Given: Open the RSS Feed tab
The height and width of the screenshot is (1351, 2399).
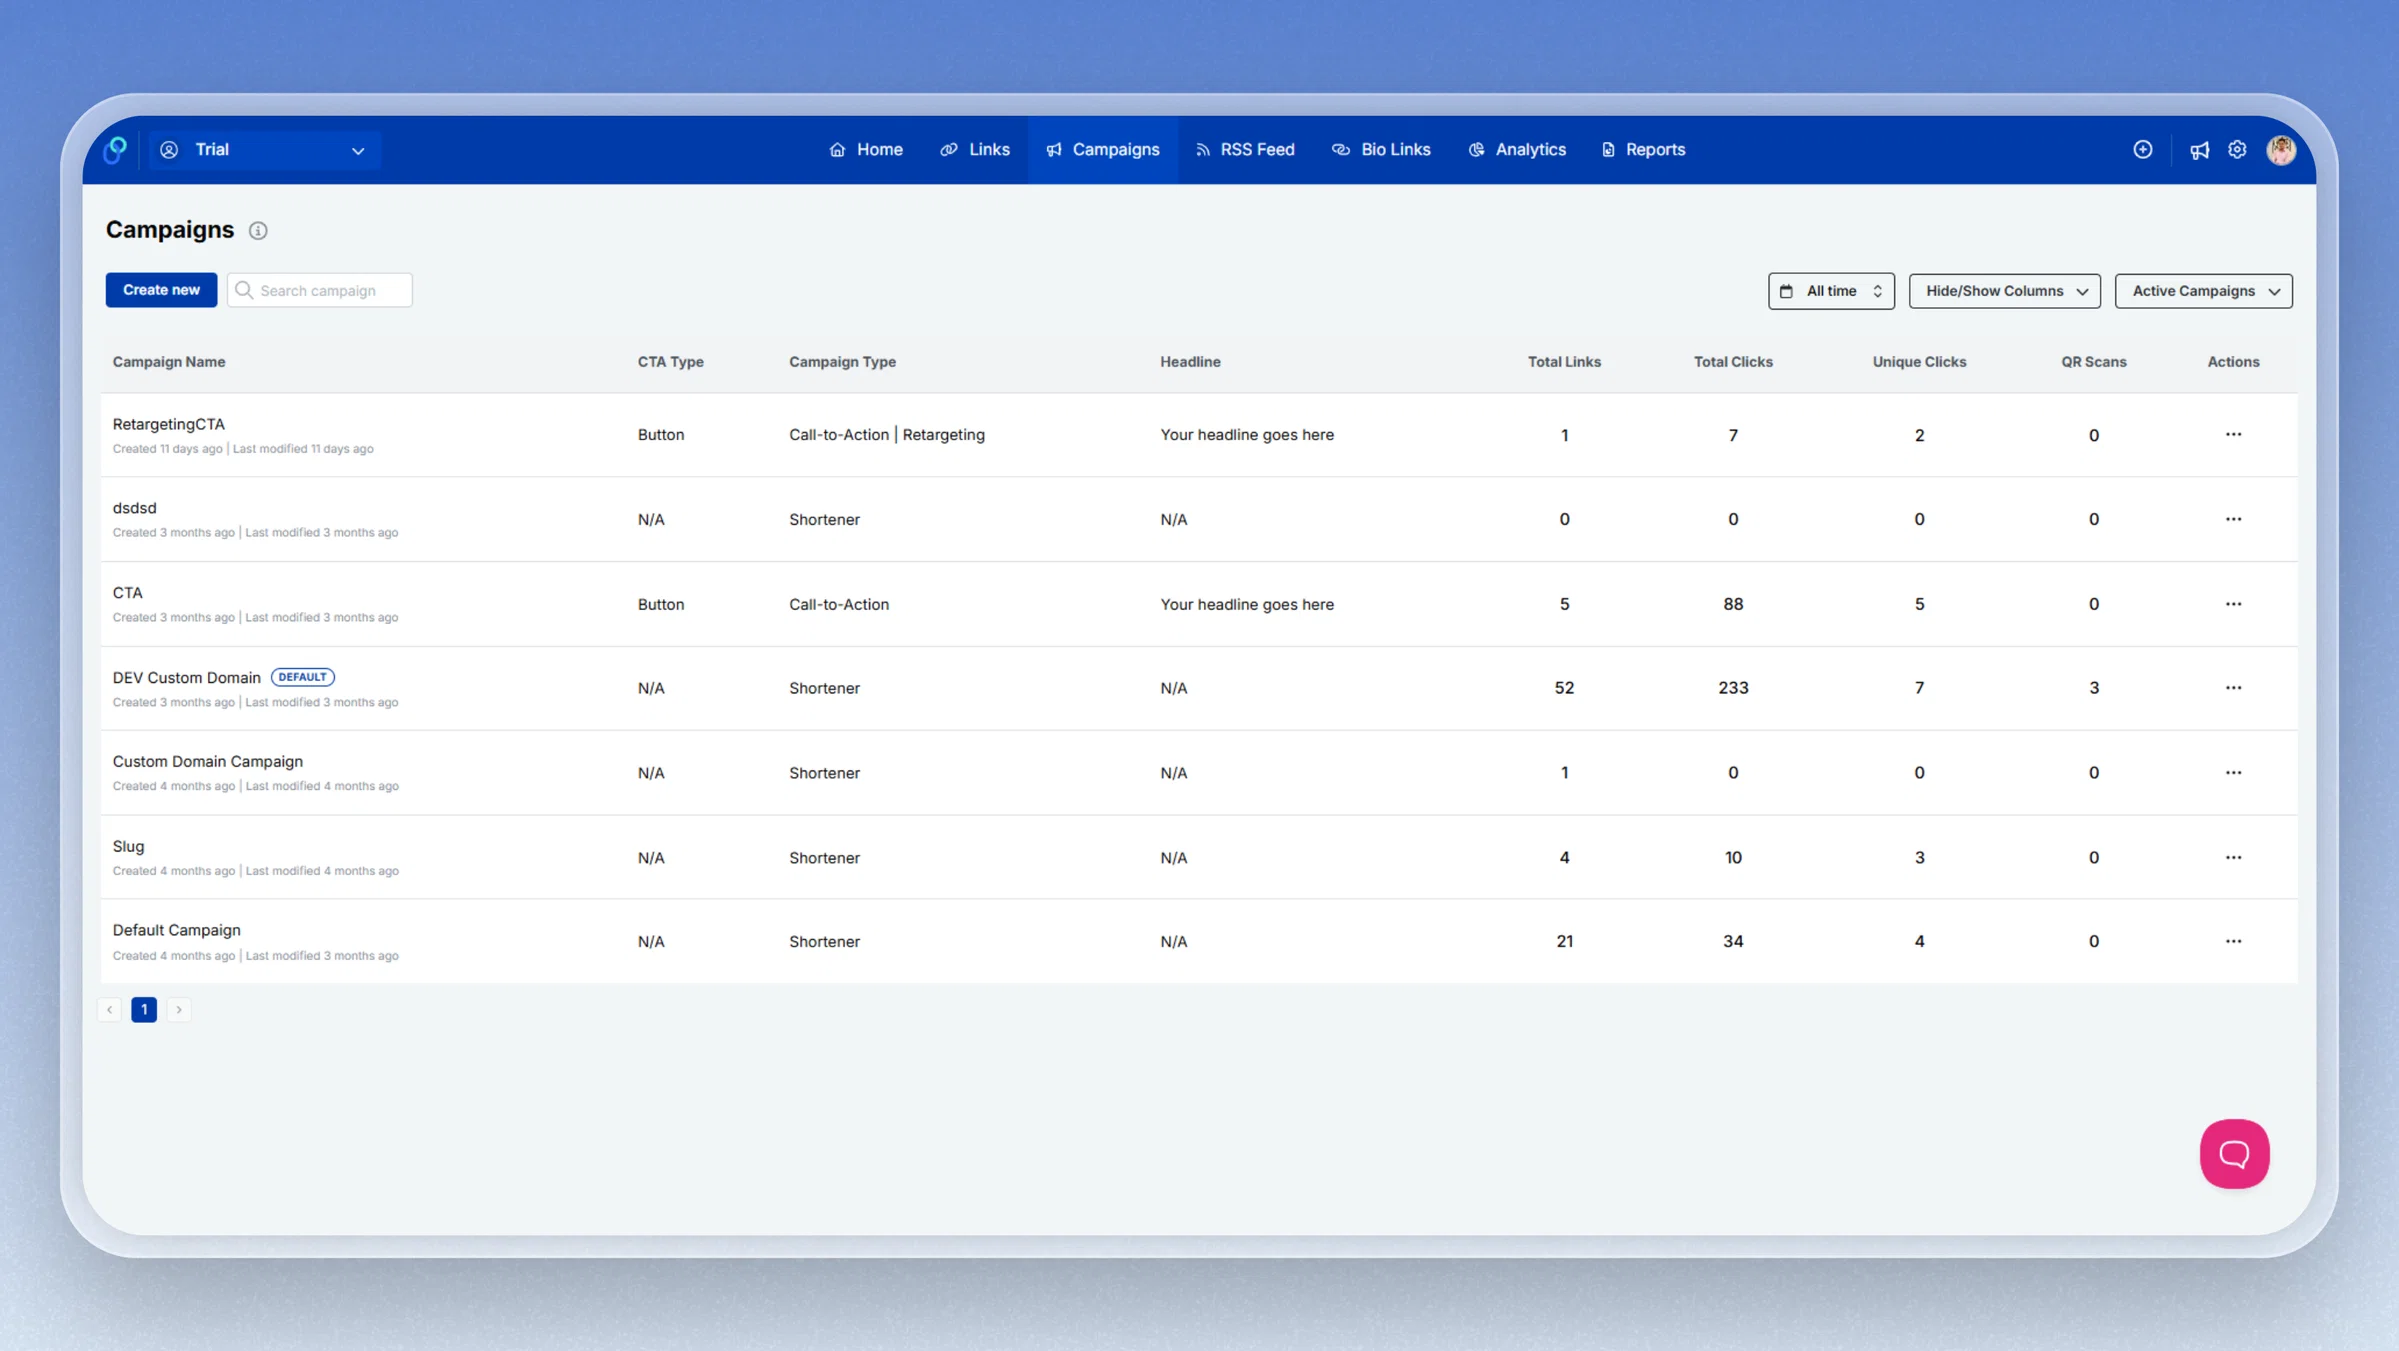Looking at the screenshot, I should [x=1245, y=150].
